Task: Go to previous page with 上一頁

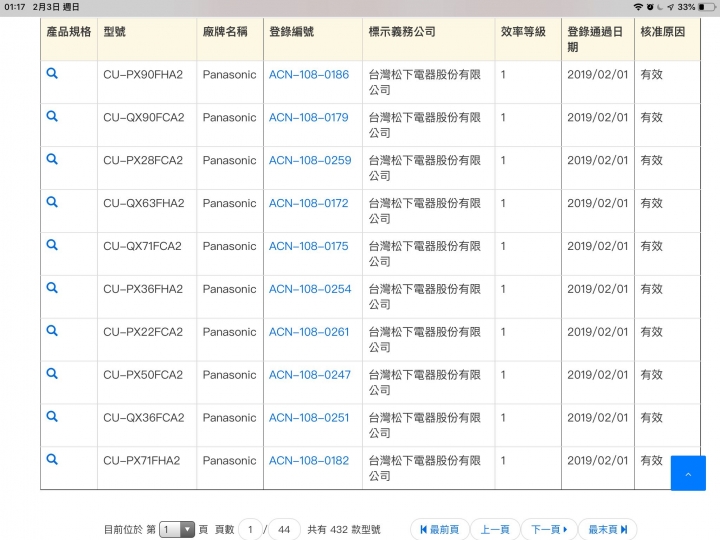Action: [495, 529]
